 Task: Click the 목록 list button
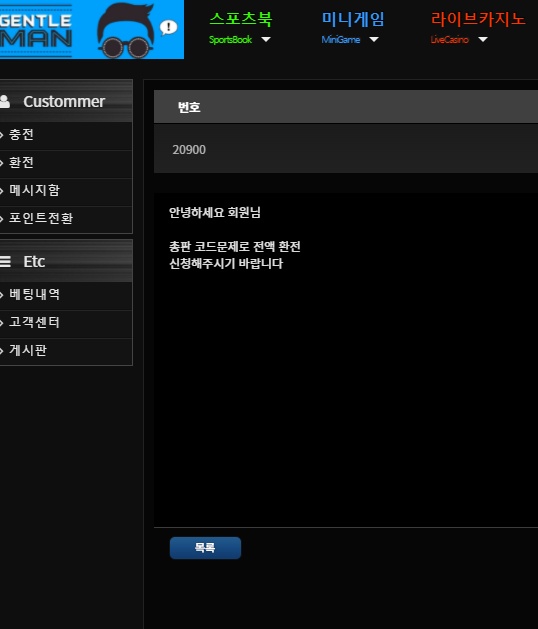pyautogui.click(x=205, y=548)
